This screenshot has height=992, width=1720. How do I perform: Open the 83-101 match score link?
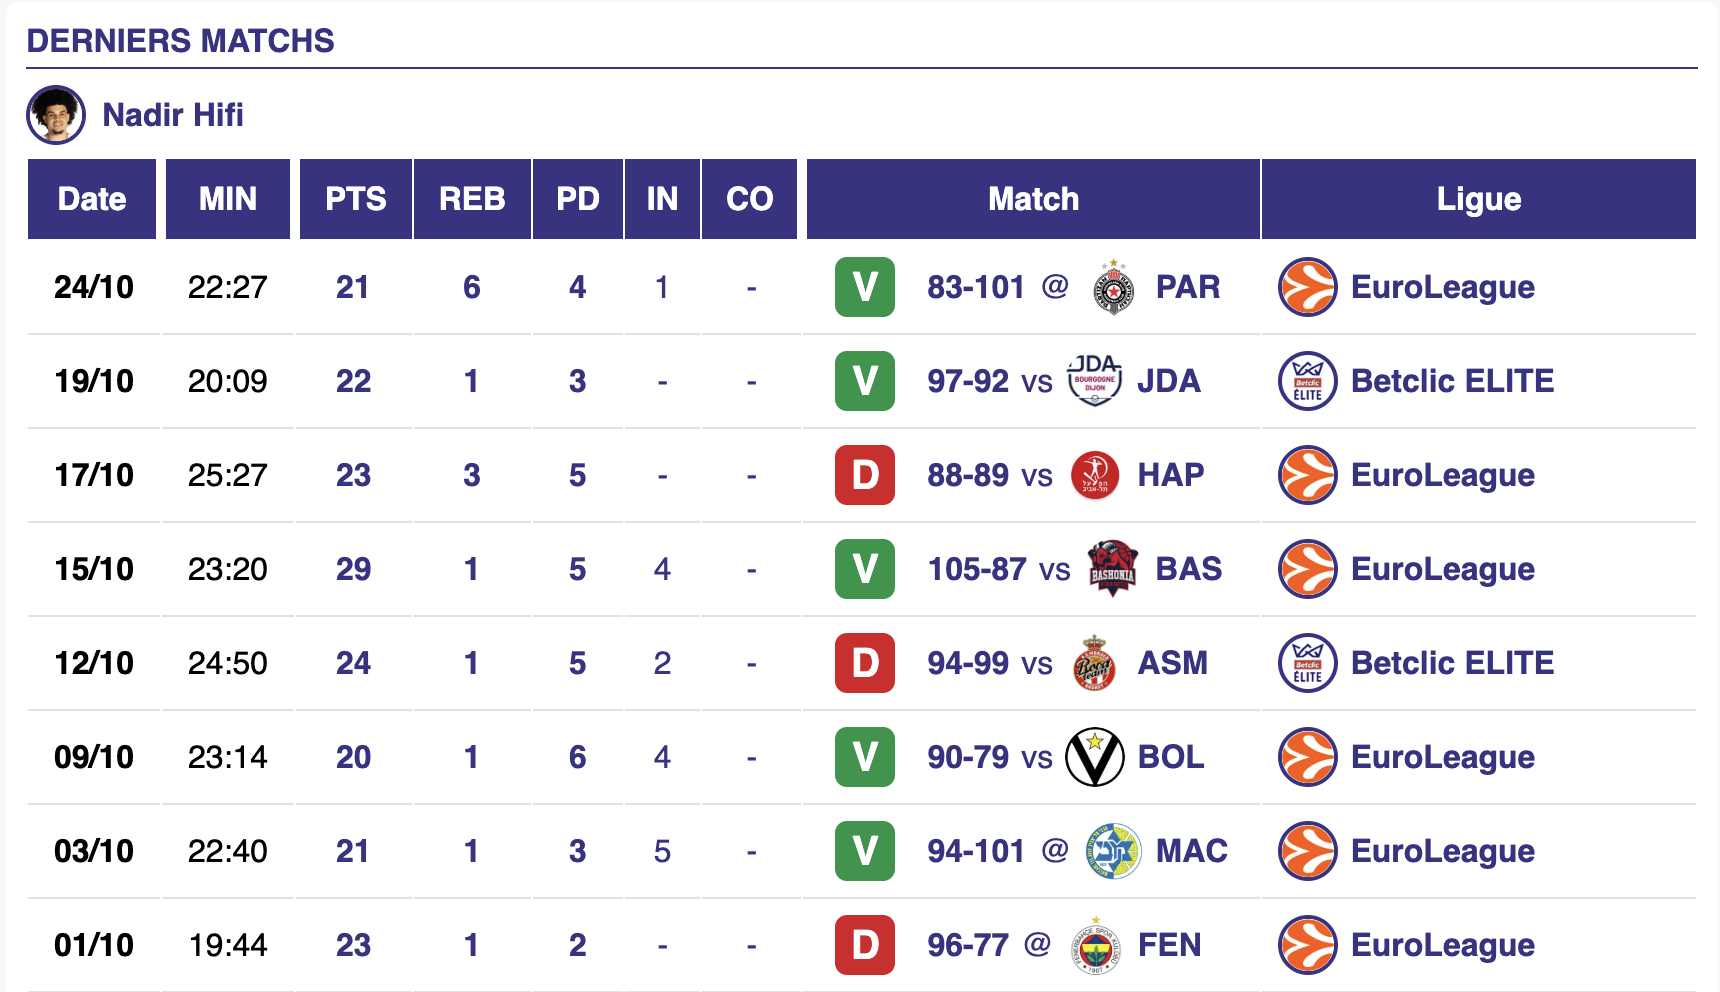(x=975, y=288)
